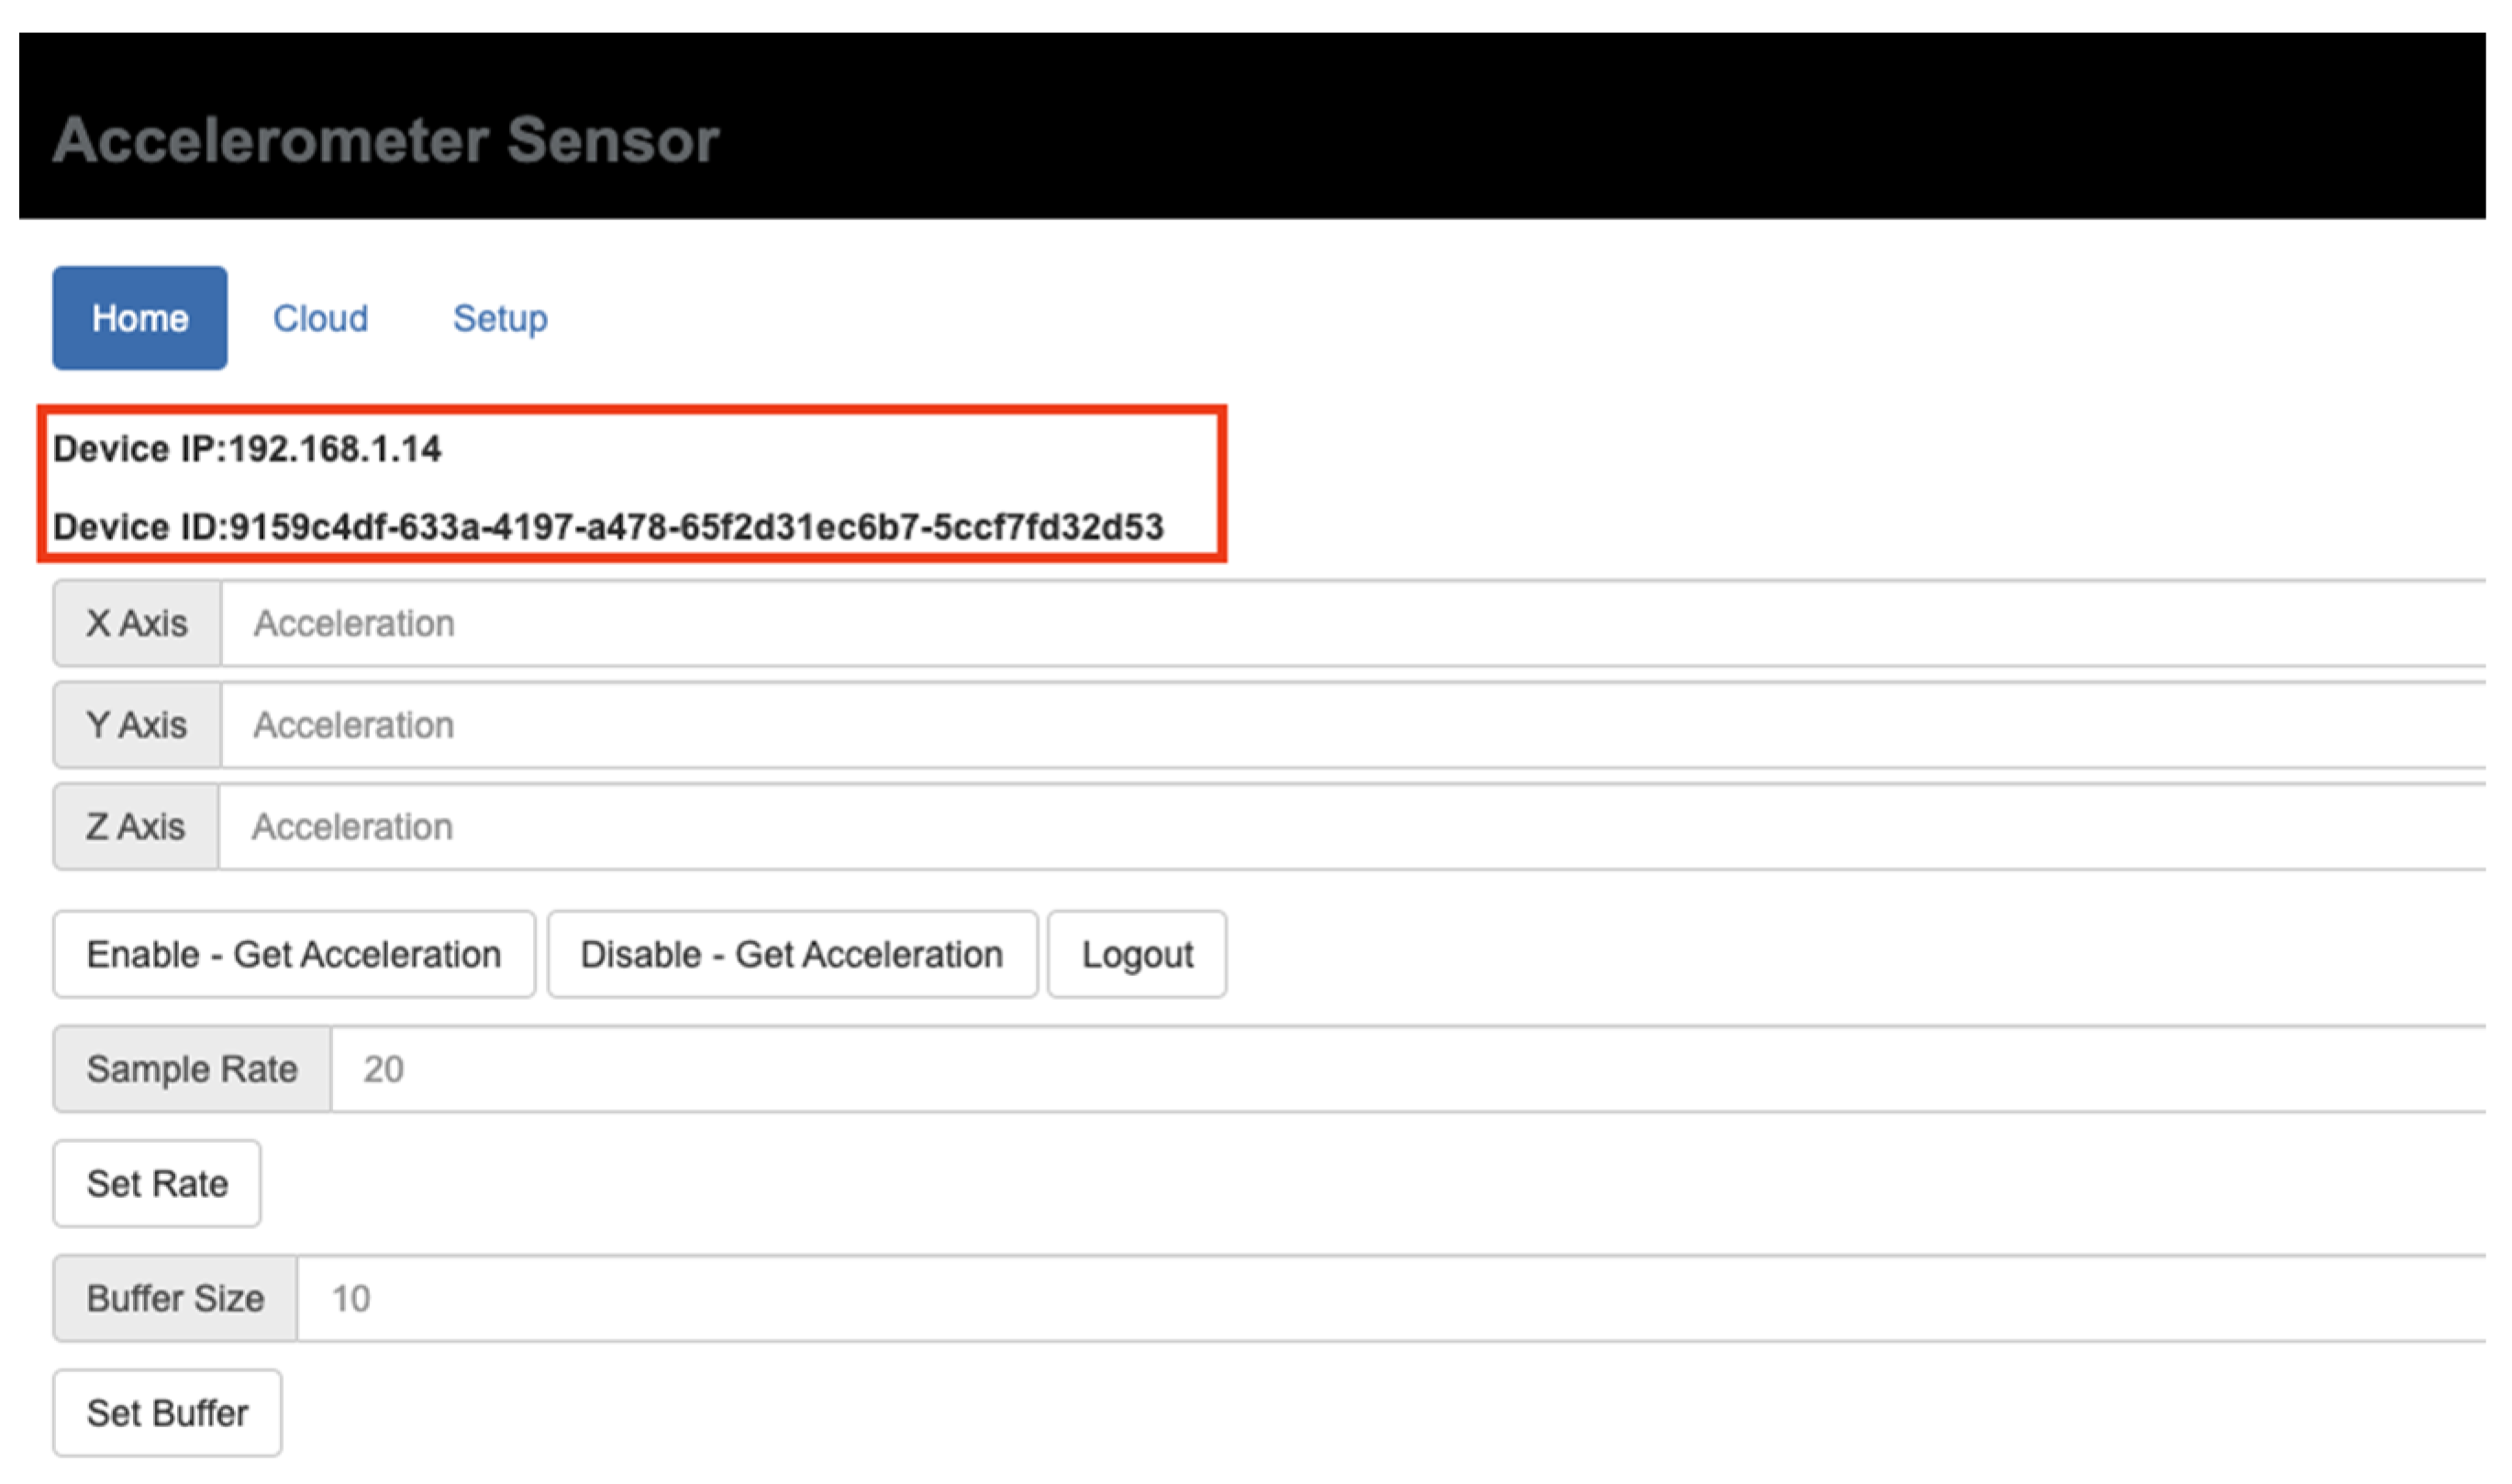This screenshot has height=1484, width=2512.
Task: Click the Buffer Size value field
Action: (x=700, y=1297)
